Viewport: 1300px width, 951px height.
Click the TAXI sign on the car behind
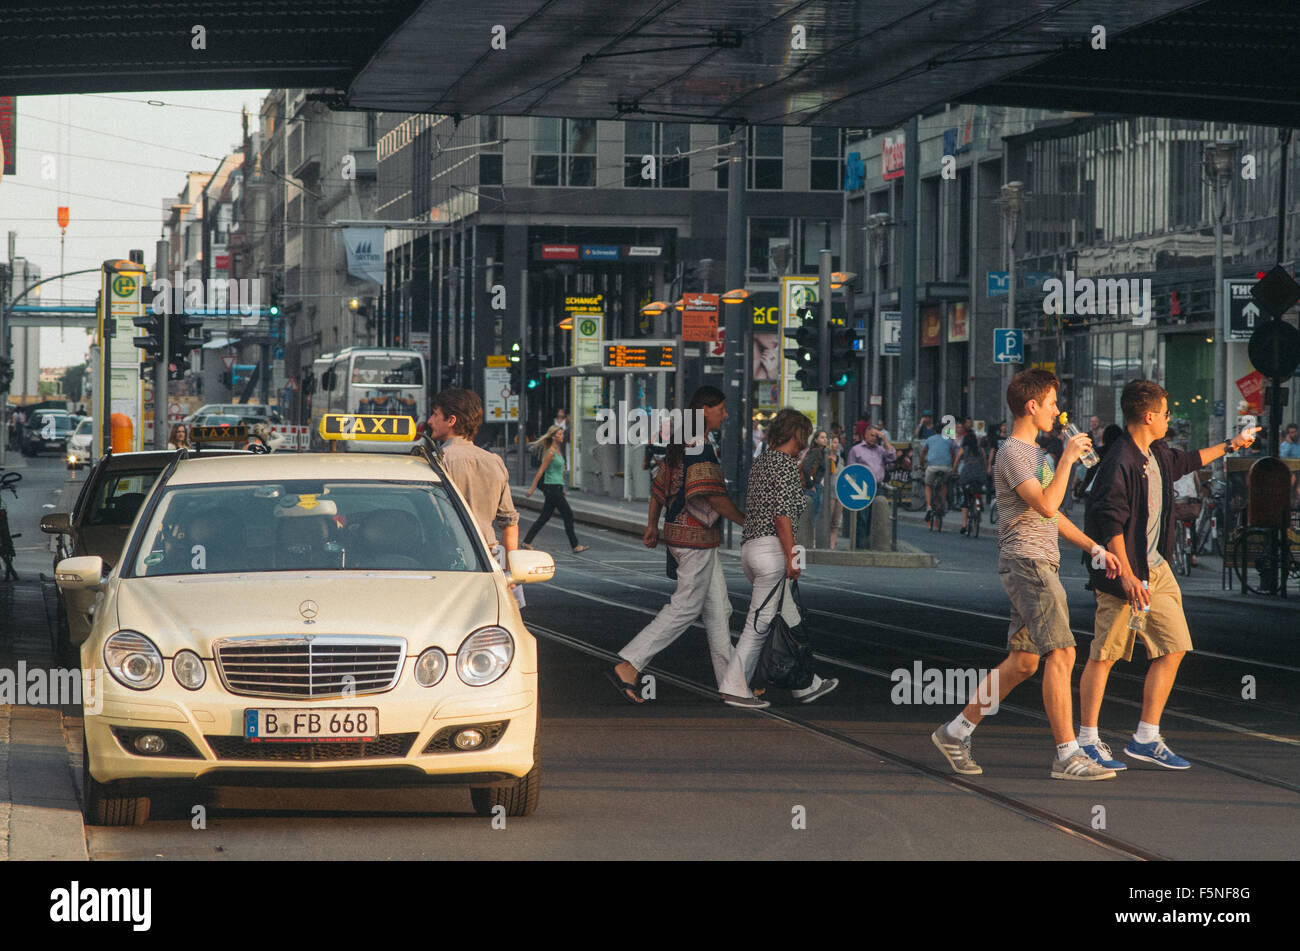pos(218,434)
